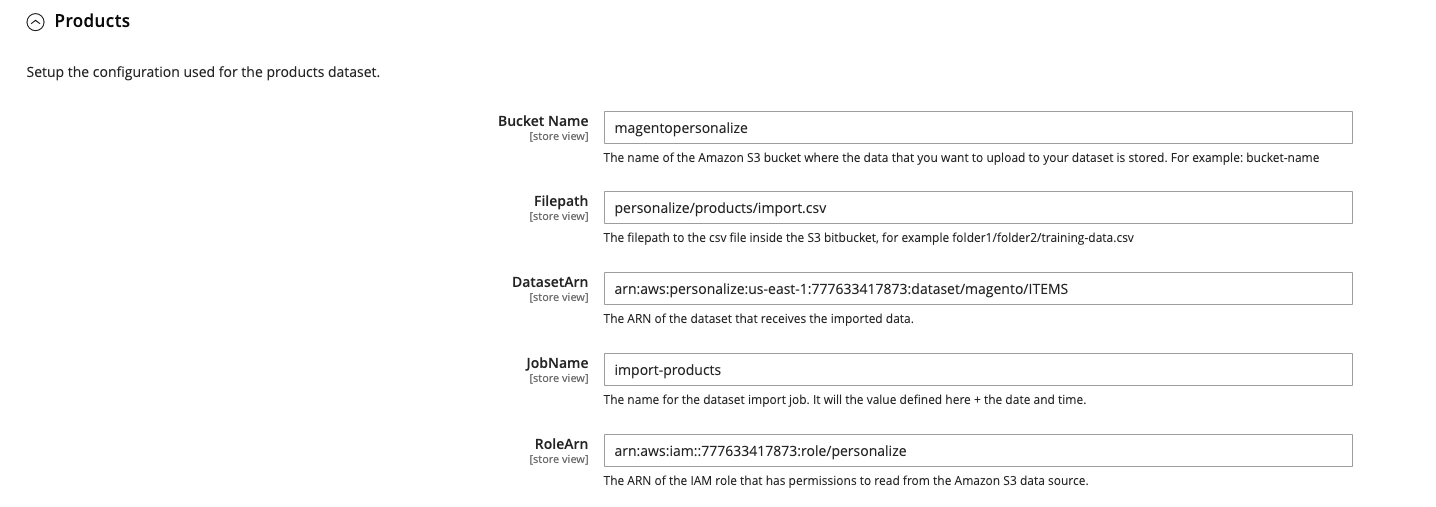The width and height of the screenshot is (1436, 507).
Task: Click the S3 bucket name help text
Action: (960, 158)
